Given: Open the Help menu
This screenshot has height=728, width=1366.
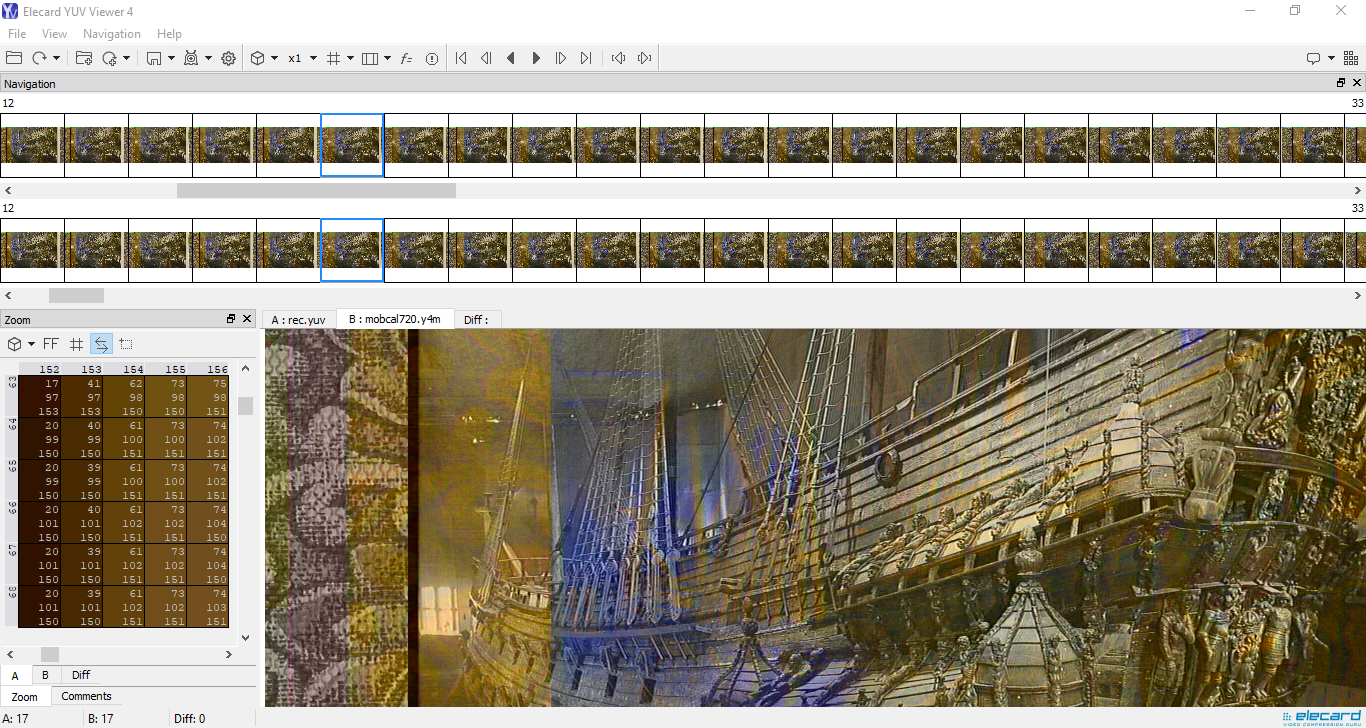Looking at the screenshot, I should (x=170, y=34).
